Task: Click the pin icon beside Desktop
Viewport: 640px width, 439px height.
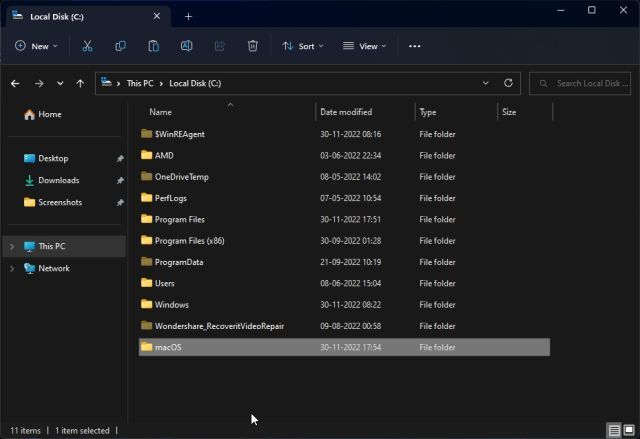Action: pos(120,158)
